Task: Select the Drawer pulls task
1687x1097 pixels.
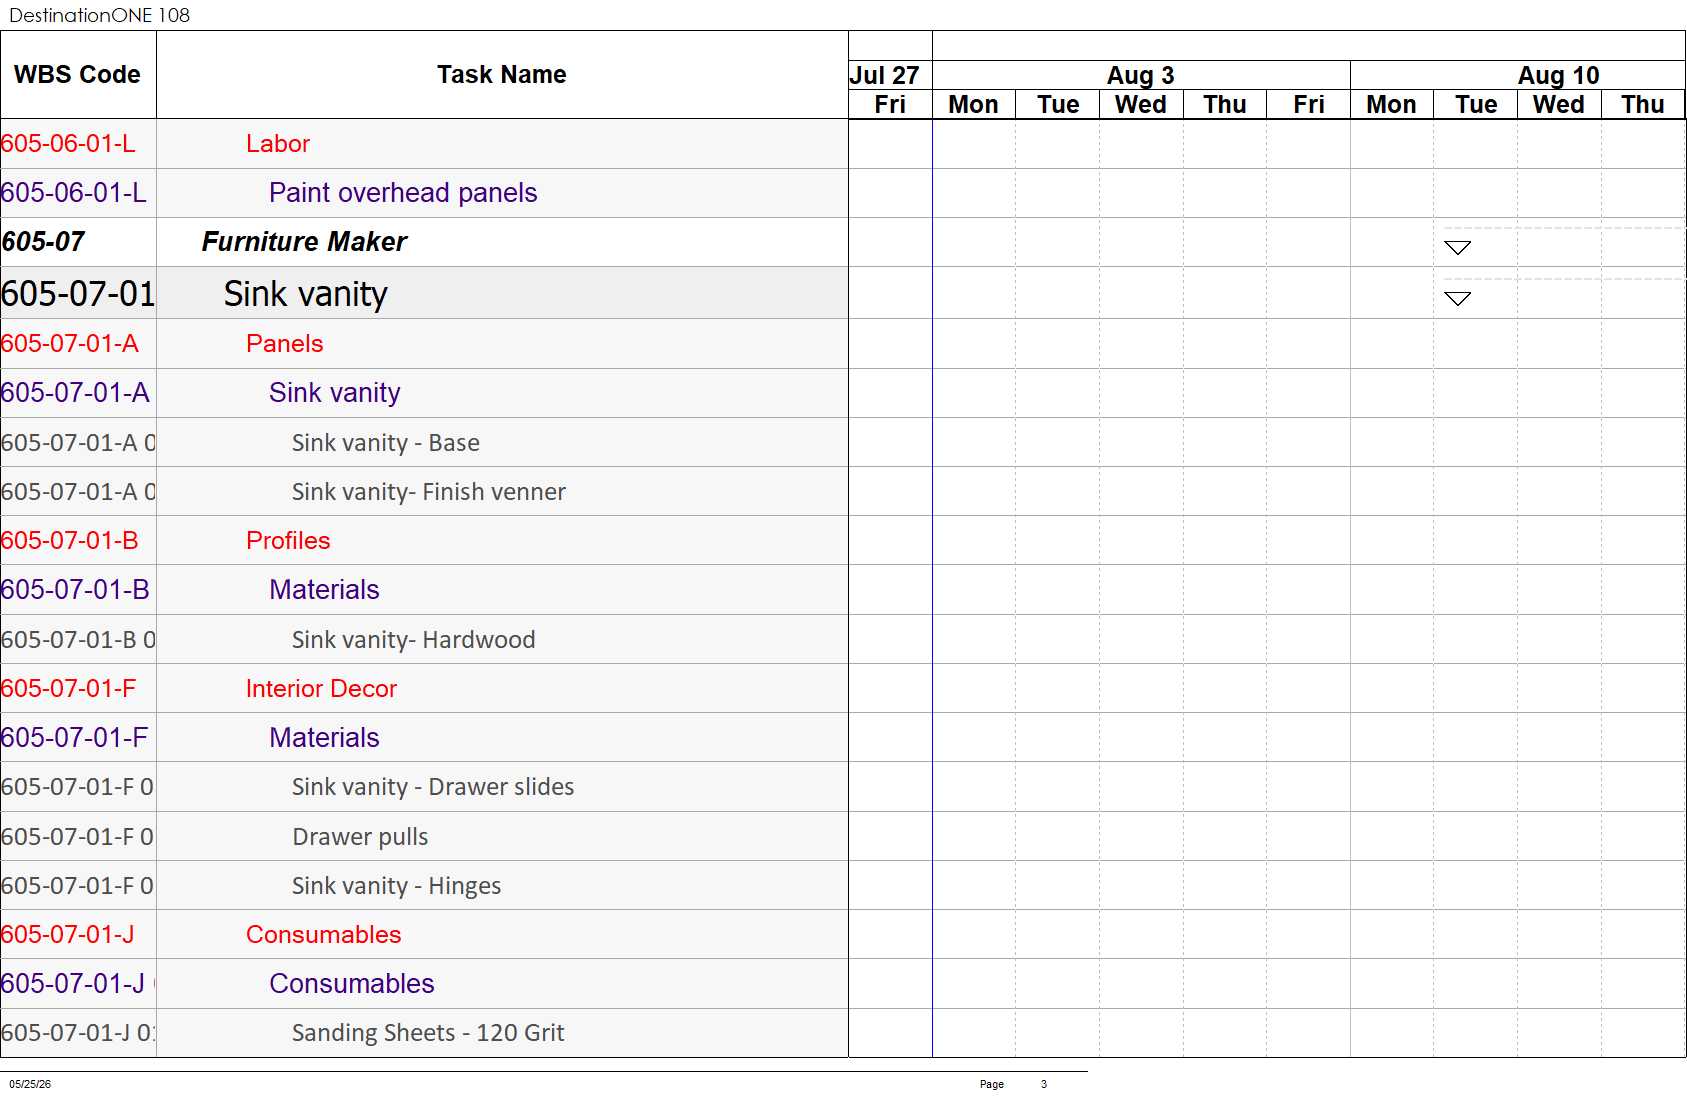Action: (360, 837)
